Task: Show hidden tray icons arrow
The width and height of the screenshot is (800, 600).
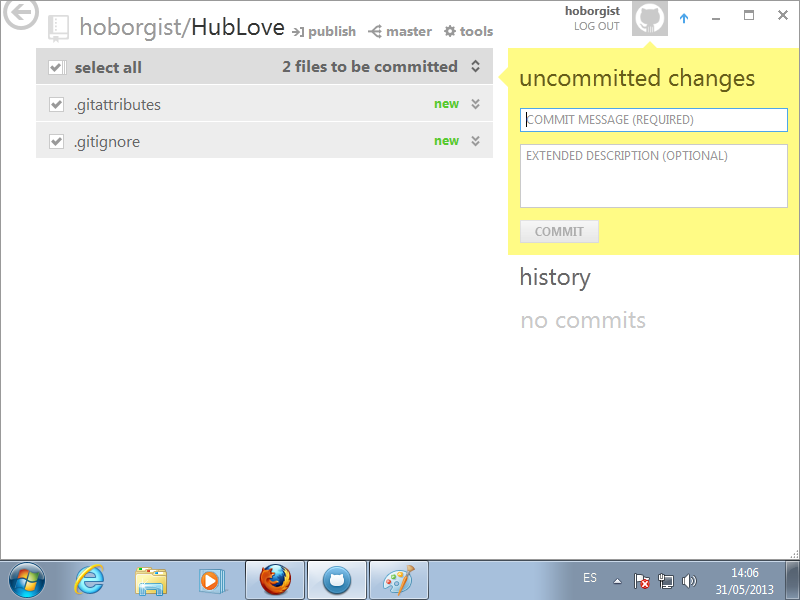Action: (617, 581)
